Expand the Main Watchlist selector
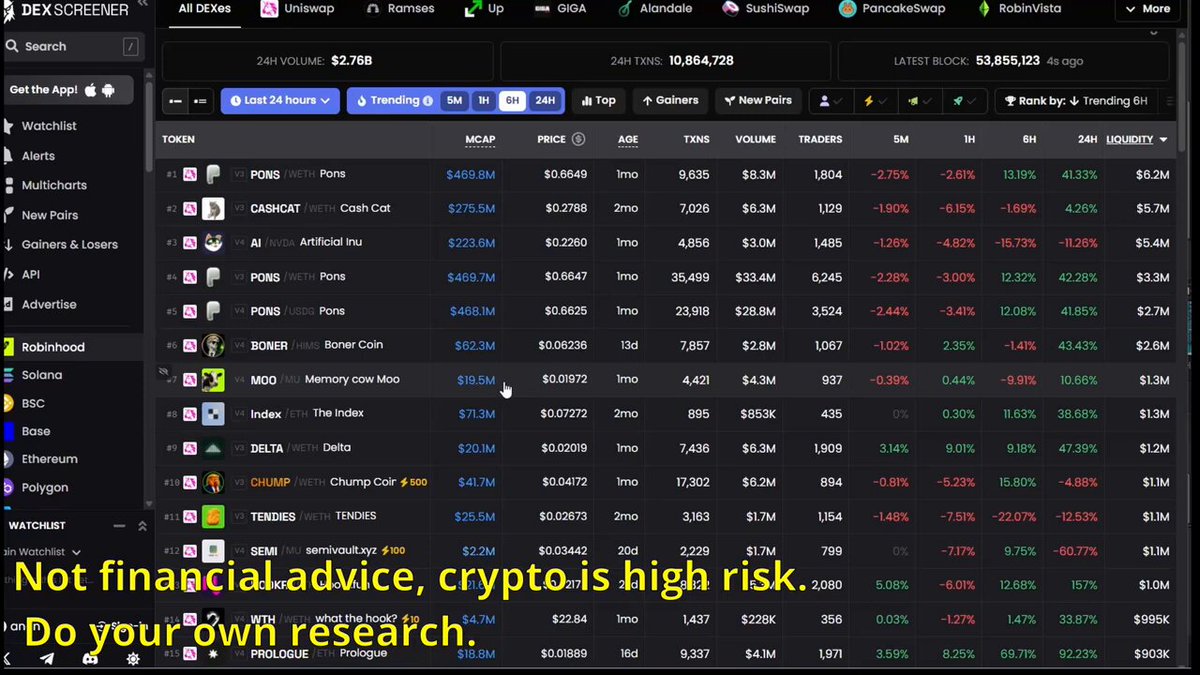 43,552
